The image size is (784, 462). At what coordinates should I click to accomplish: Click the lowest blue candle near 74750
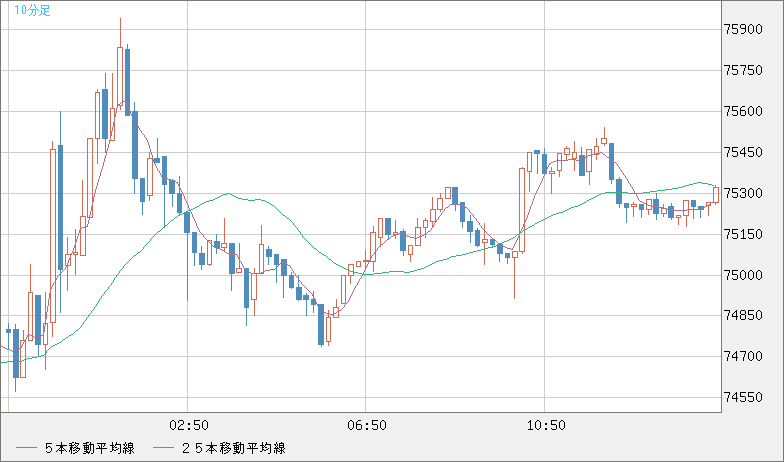pyautogui.click(x=321, y=324)
